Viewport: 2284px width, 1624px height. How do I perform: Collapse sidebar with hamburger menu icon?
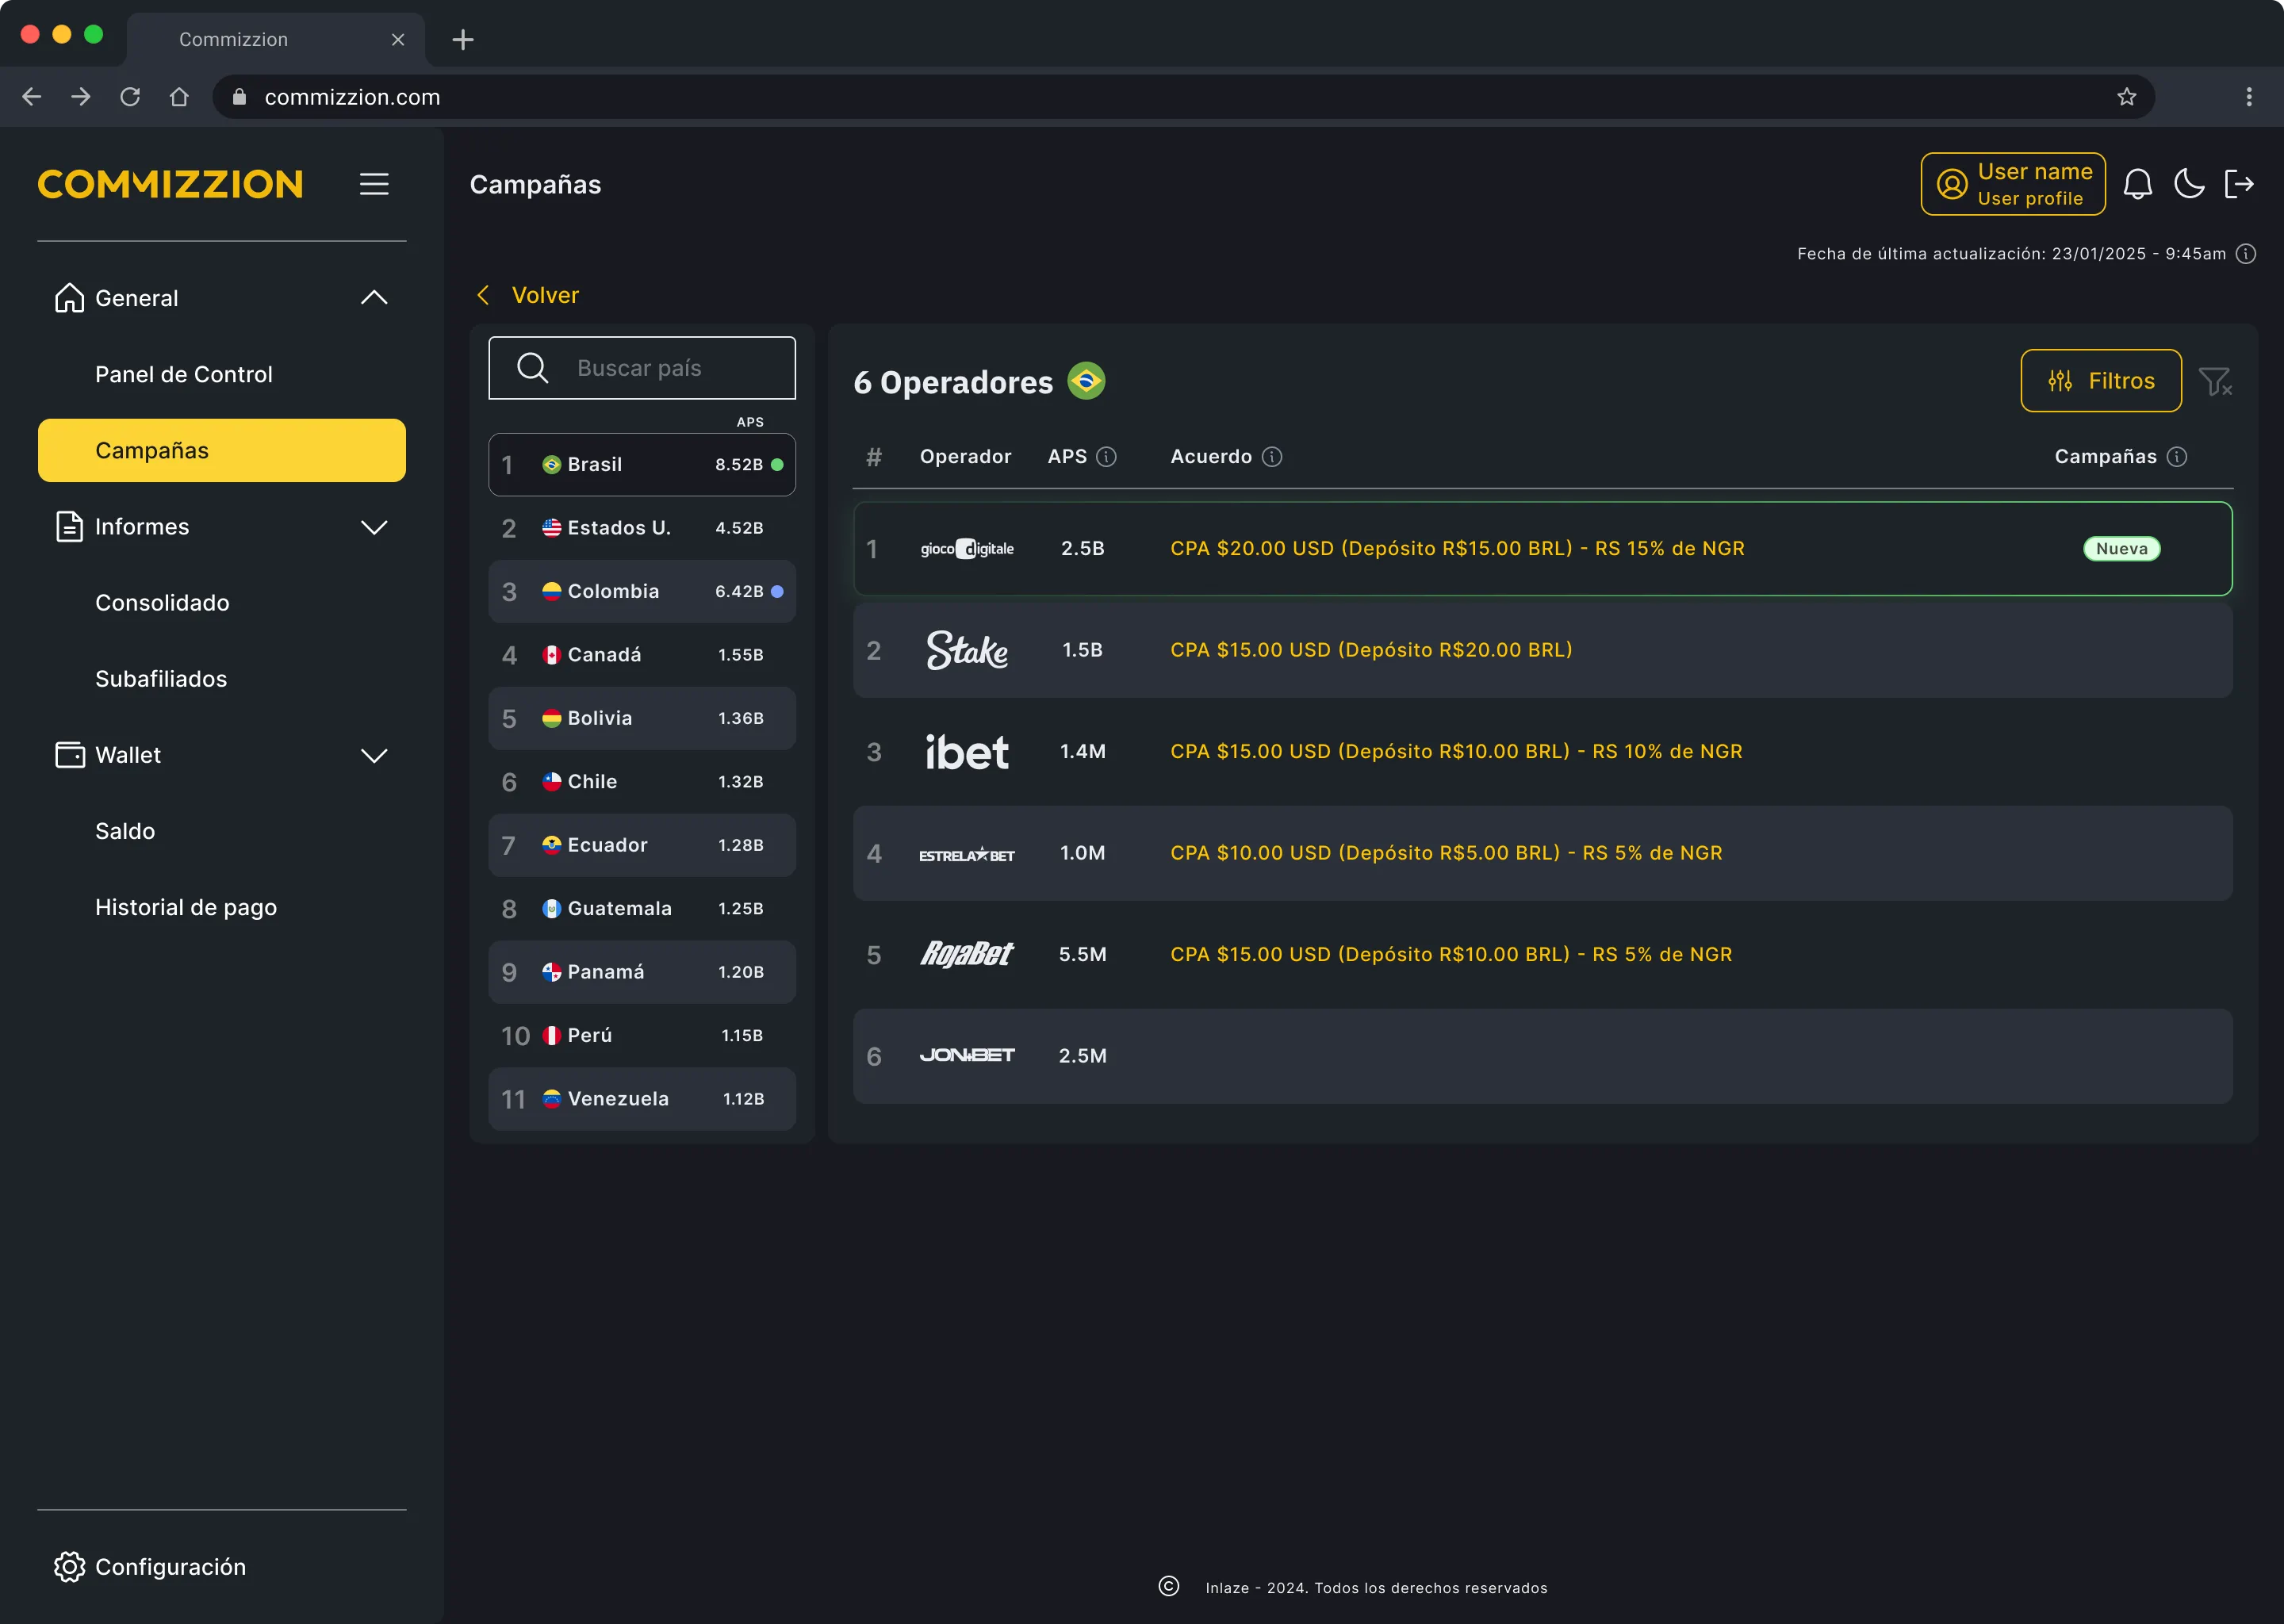[374, 184]
